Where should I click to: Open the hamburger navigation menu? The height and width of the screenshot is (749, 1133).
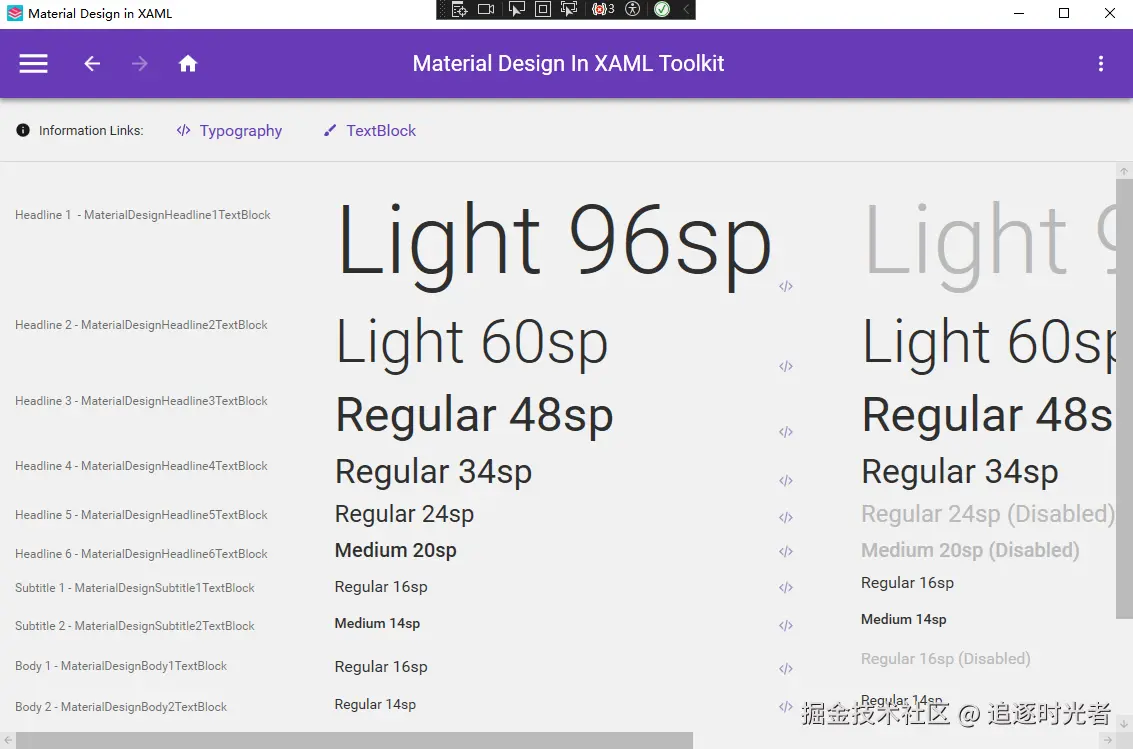33,64
